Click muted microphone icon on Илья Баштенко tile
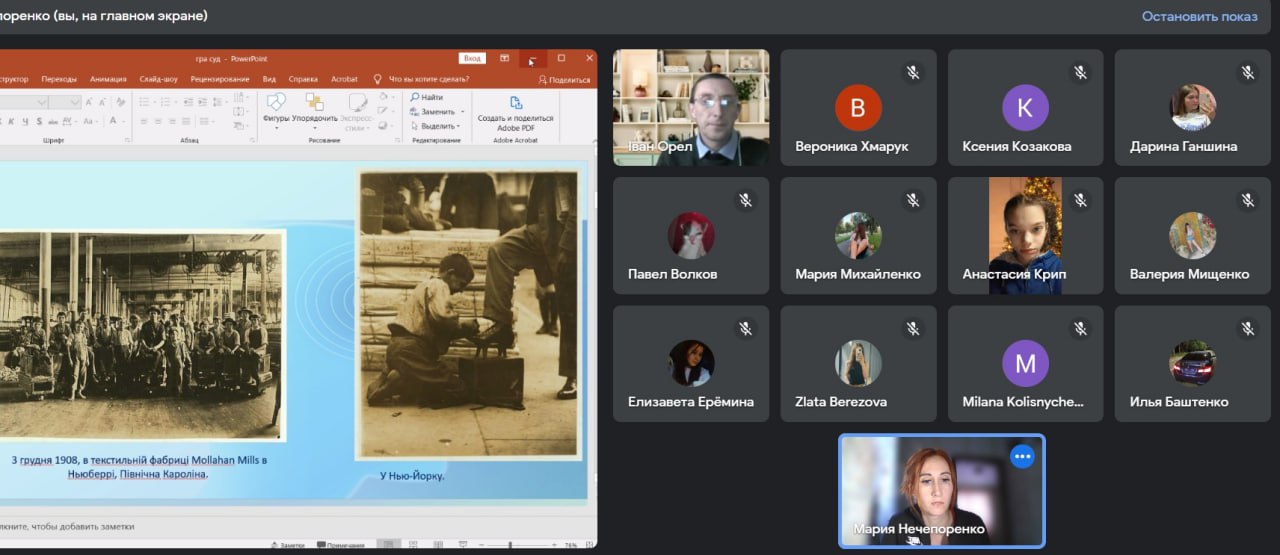Screen dimensions: 1280x555 pos(1247,329)
